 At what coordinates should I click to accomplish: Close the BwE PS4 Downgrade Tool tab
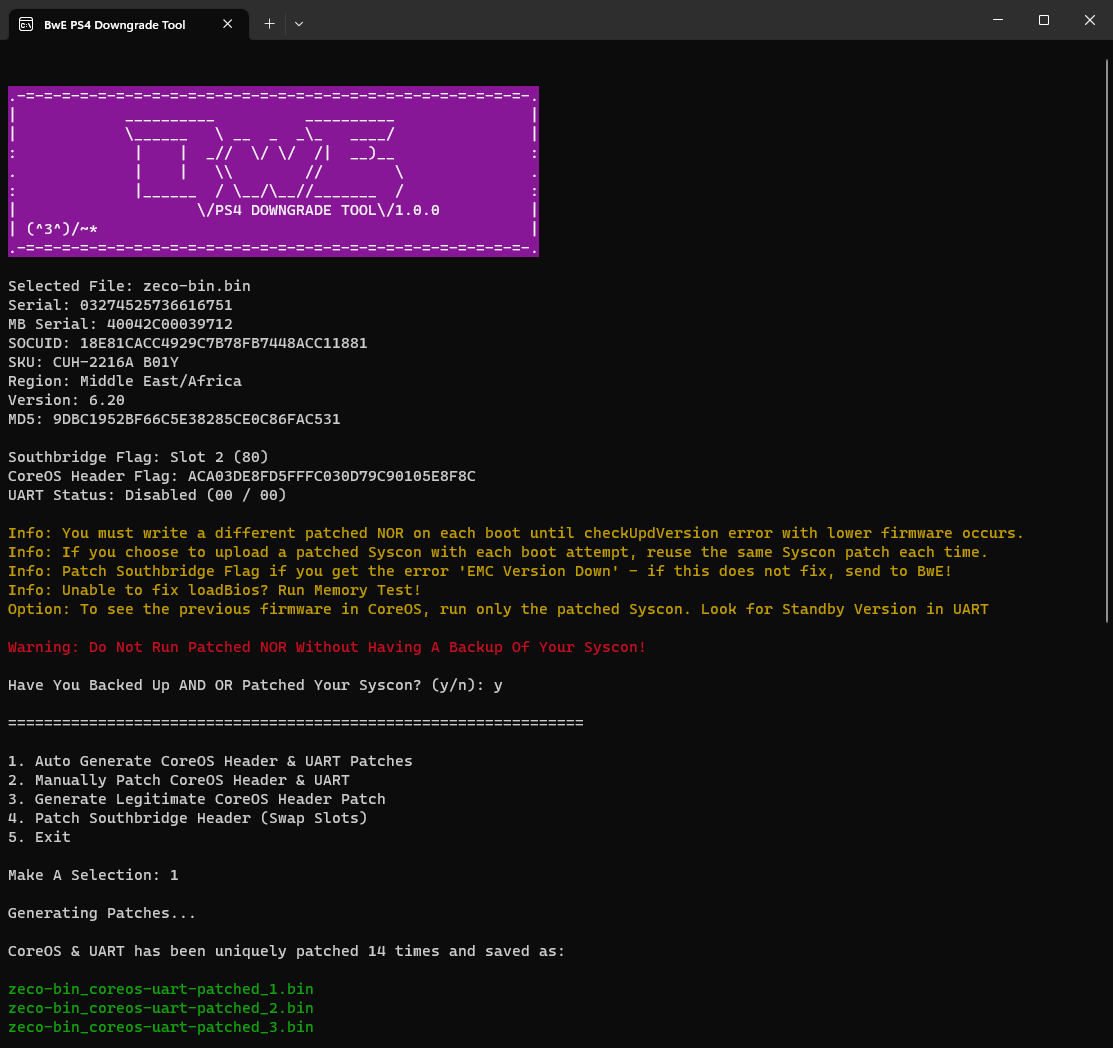click(x=227, y=24)
